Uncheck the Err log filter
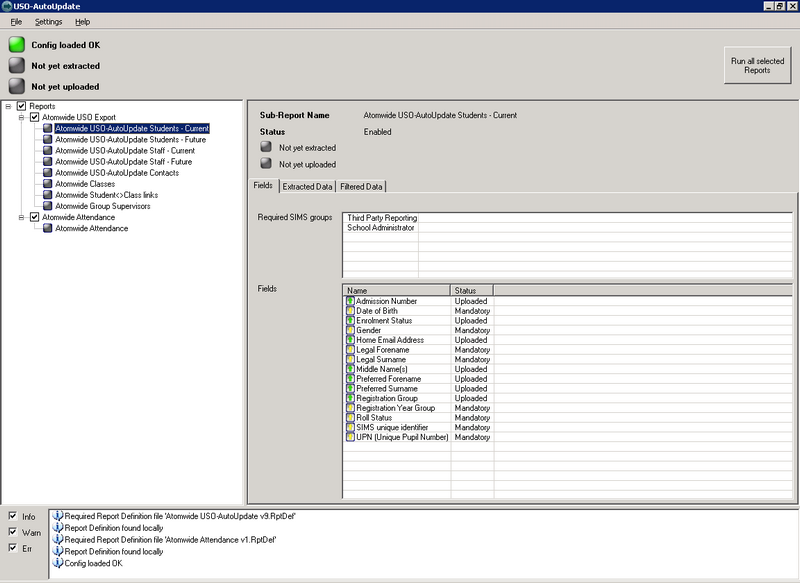Image resolution: width=800 pixels, height=583 pixels. click(x=13, y=548)
